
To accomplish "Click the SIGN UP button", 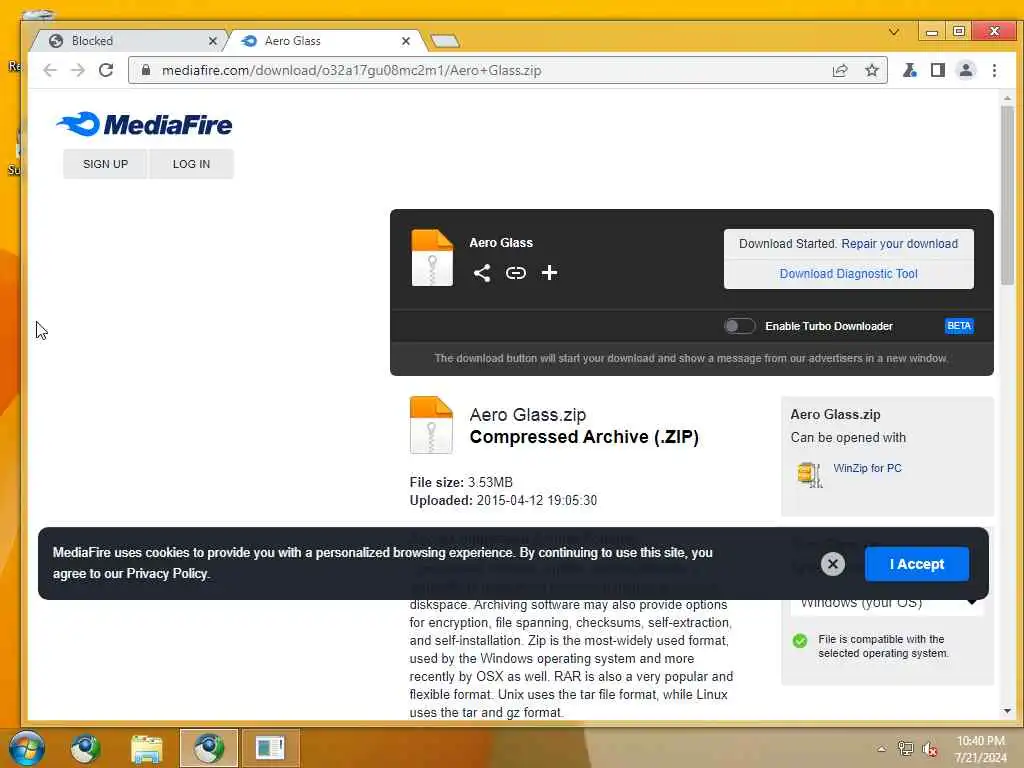I will [x=105, y=164].
